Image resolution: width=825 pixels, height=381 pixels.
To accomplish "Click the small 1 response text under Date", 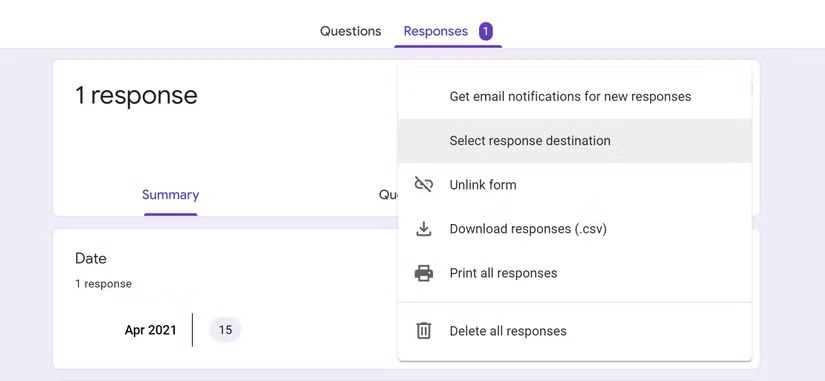I will (103, 284).
